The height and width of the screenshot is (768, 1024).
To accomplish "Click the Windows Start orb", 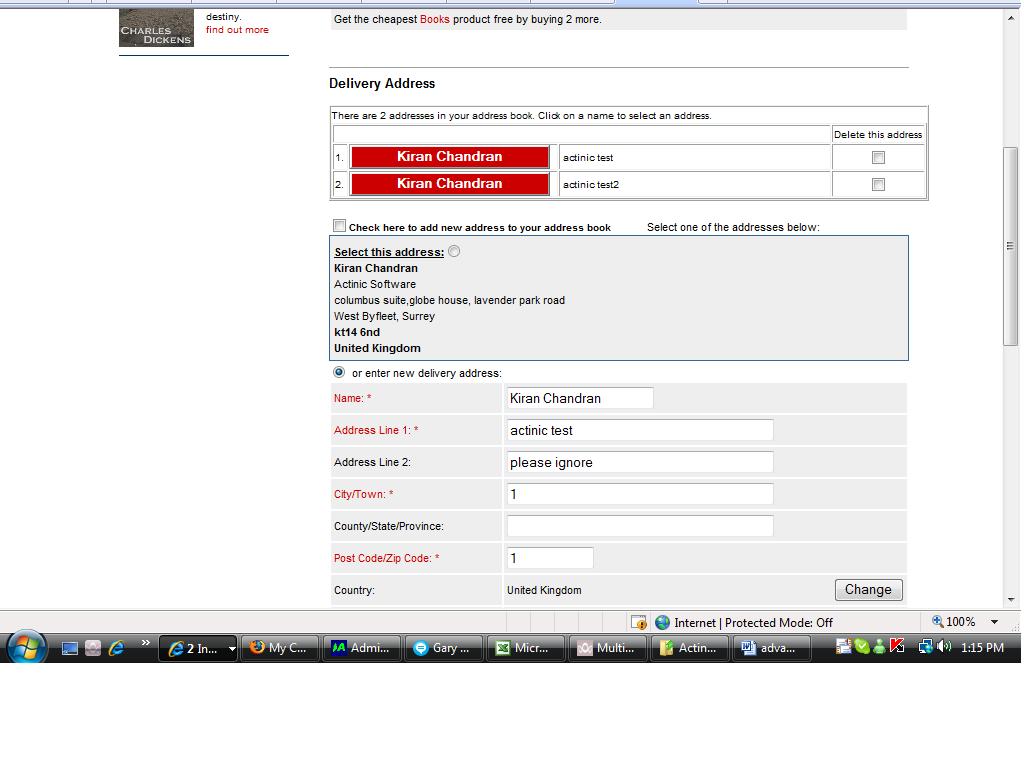I will pyautogui.click(x=25, y=647).
